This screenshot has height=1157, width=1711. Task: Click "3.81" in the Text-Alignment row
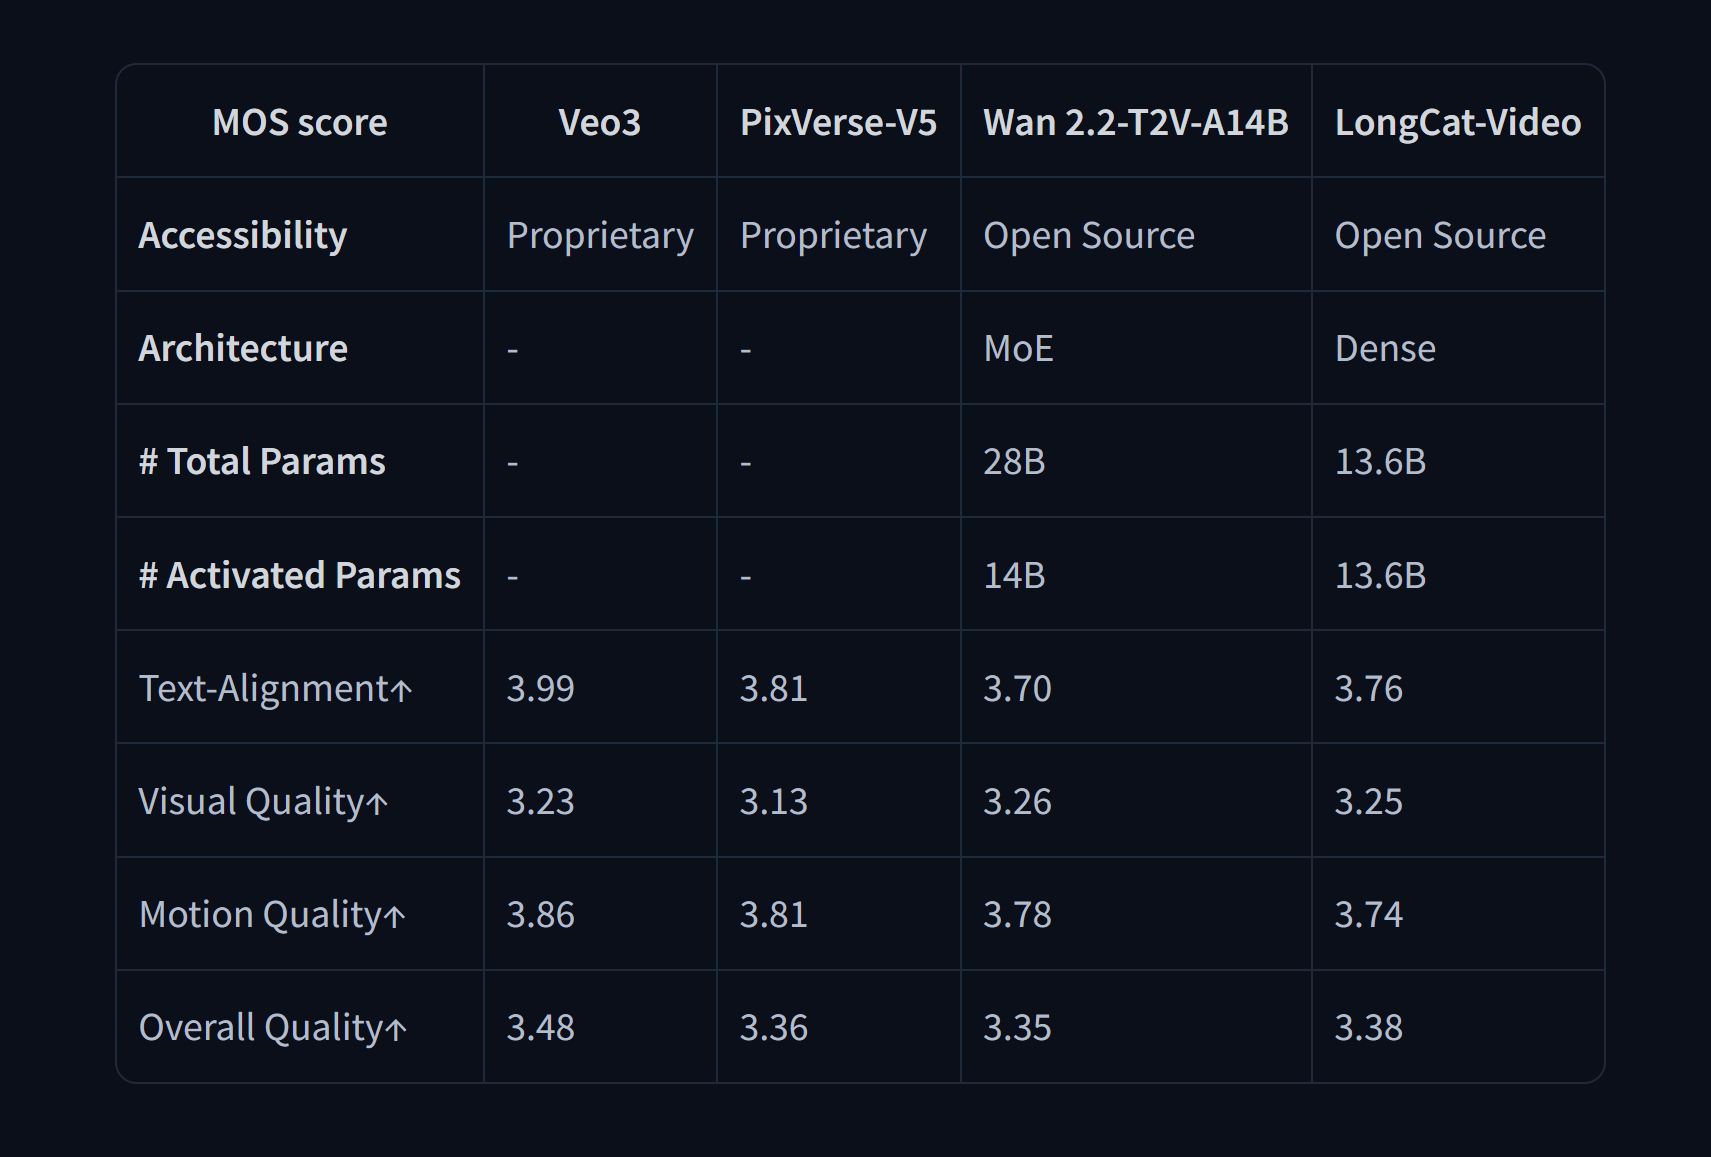[773, 688]
